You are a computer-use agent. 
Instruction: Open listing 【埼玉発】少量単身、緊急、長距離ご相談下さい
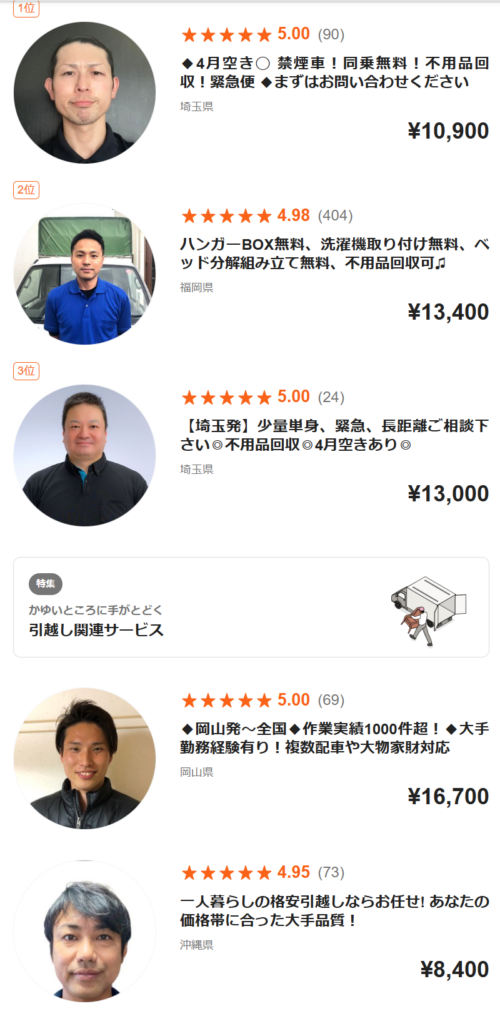[x=335, y=436]
